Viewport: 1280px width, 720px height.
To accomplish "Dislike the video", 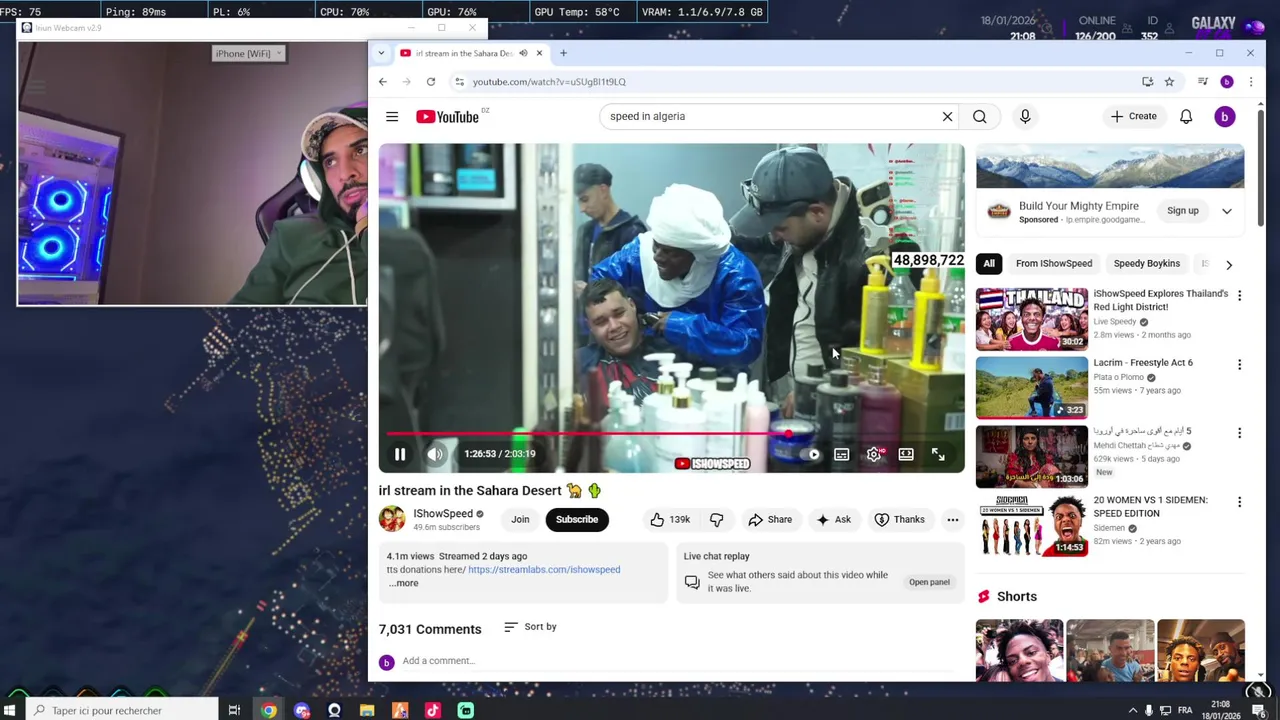I will click(x=716, y=520).
